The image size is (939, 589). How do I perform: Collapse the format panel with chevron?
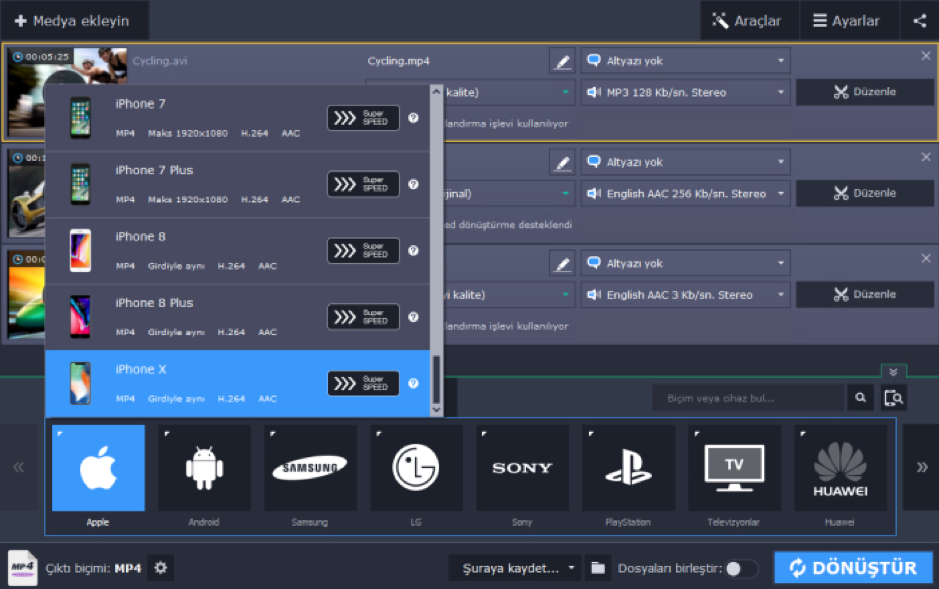click(x=893, y=372)
